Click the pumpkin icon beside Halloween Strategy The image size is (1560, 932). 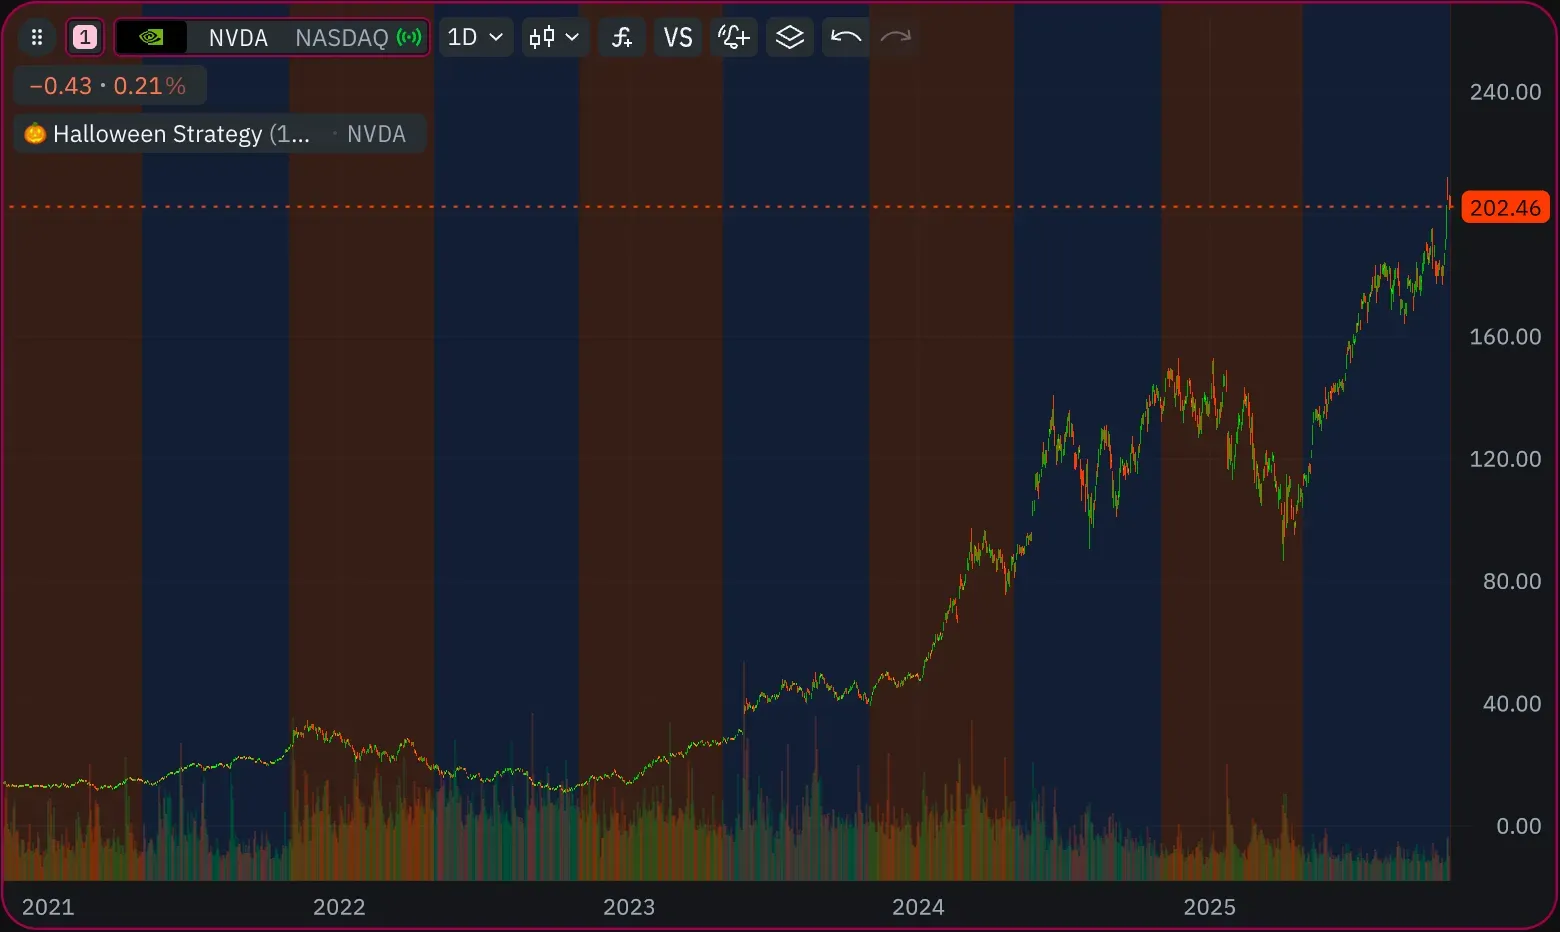(x=35, y=134)
